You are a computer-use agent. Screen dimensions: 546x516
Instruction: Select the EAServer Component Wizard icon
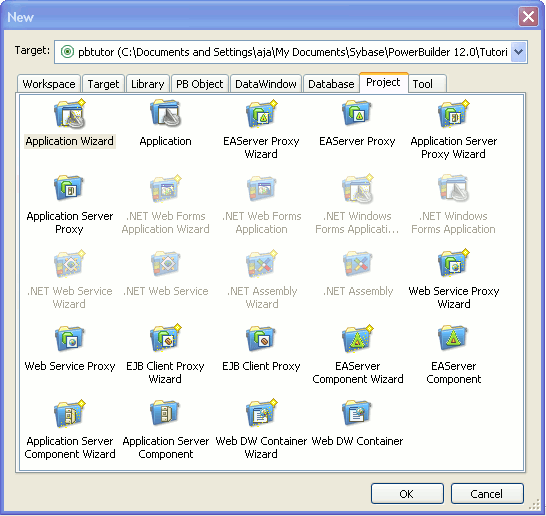(x=358, y=339)
